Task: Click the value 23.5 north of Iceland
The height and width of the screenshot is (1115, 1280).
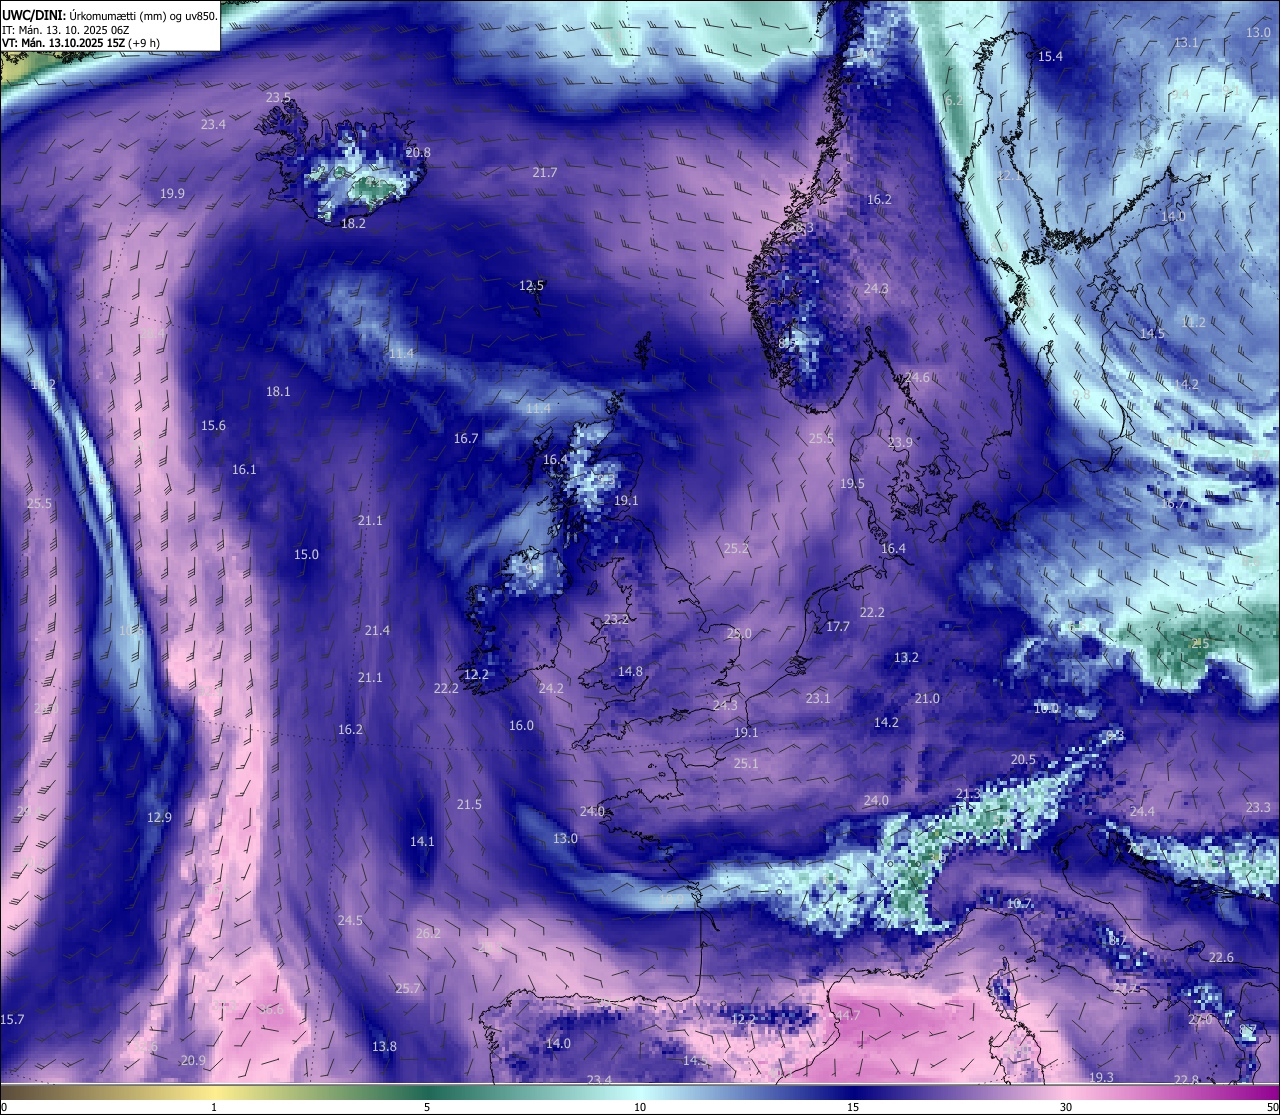Action: (x=279, y=98)
